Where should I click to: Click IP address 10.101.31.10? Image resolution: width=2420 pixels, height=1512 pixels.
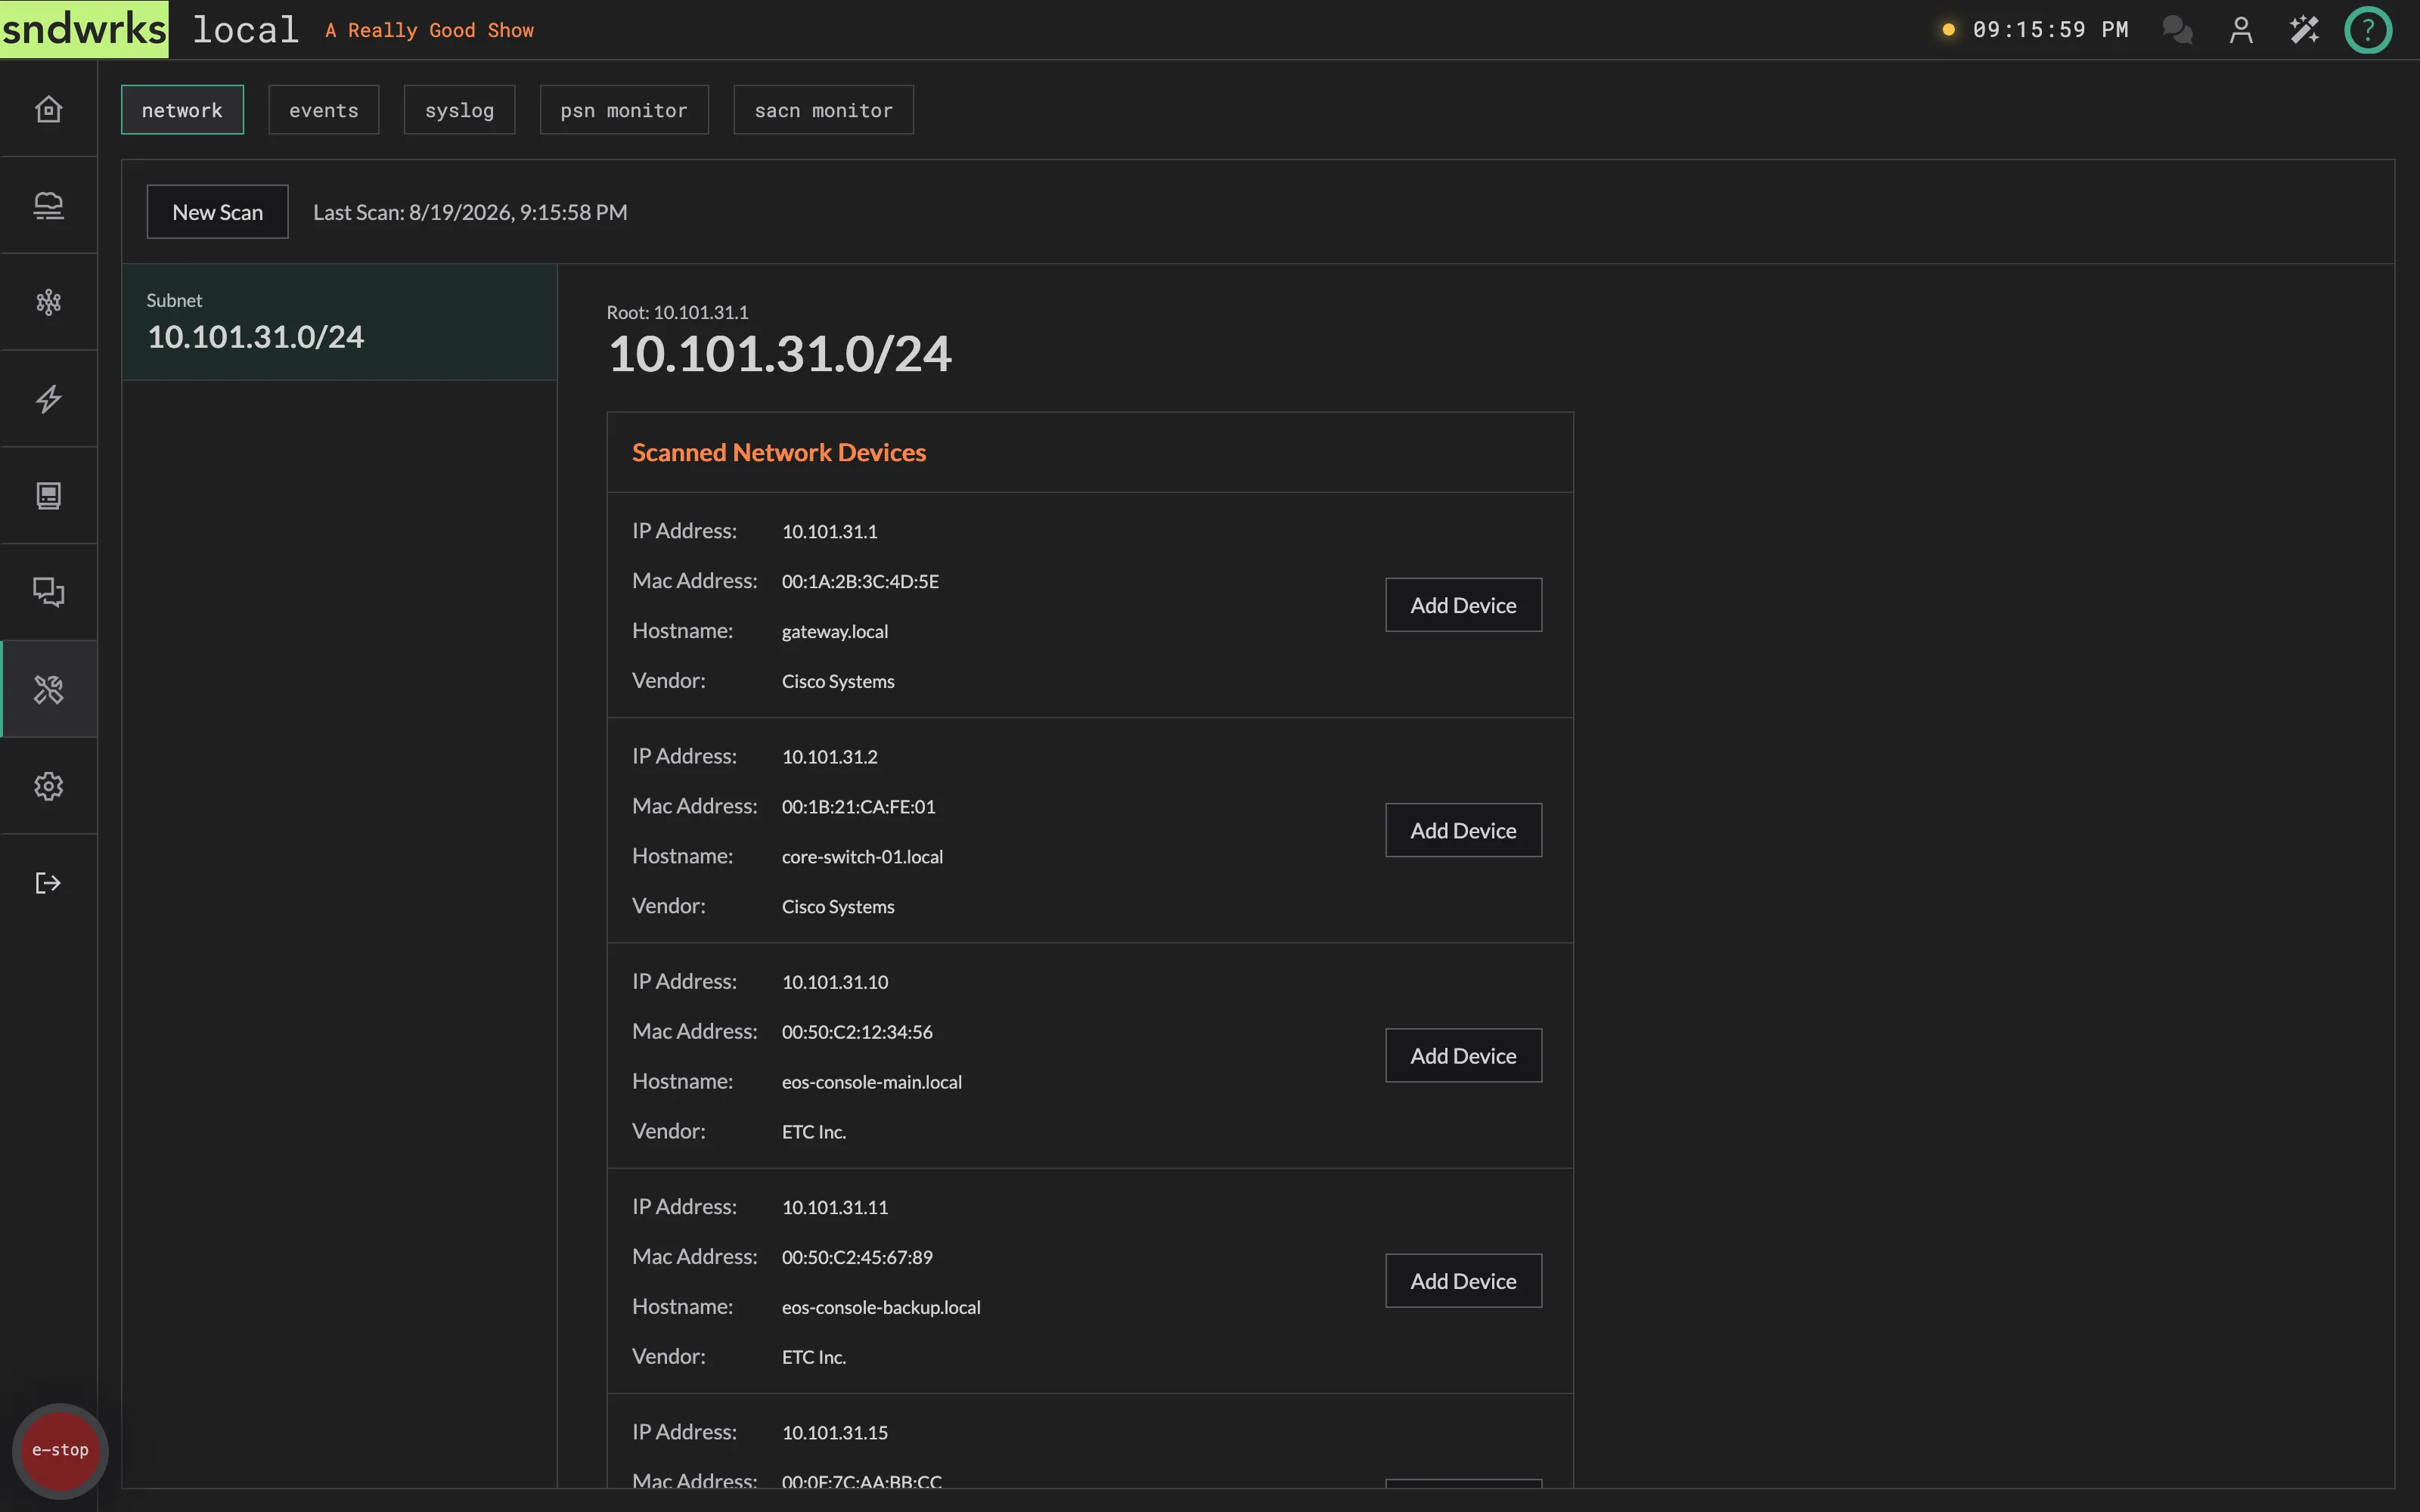[835, 982]
